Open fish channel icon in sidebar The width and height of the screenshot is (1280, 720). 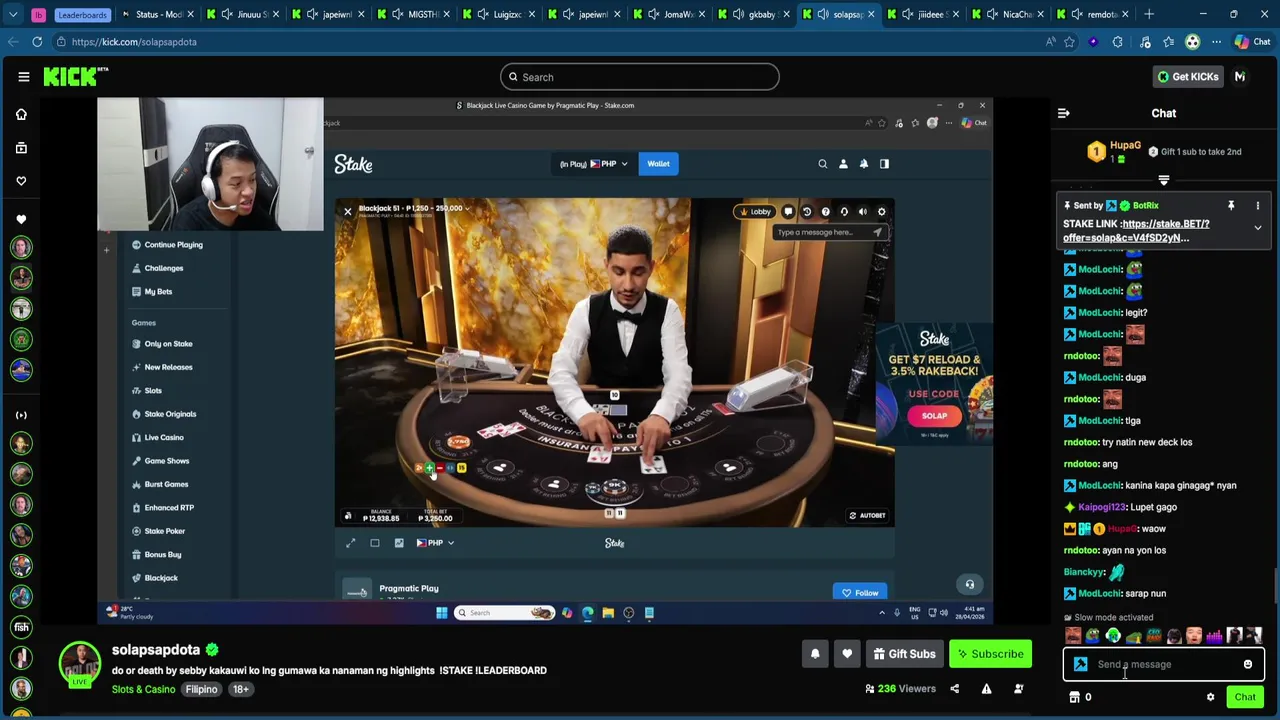(21, 628)
